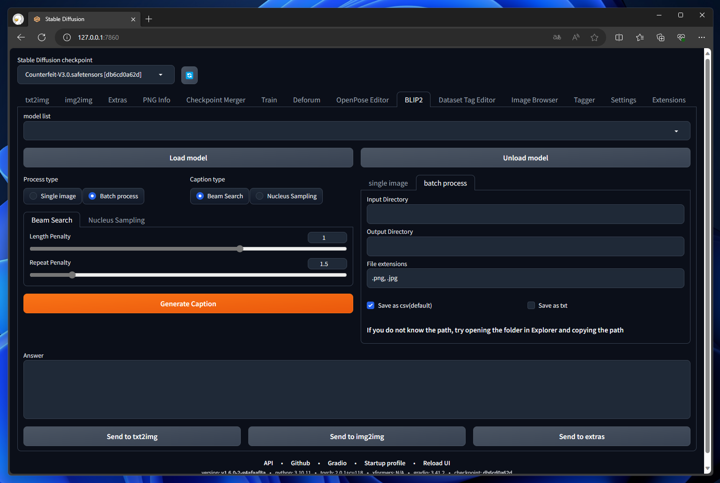This screenshot has width=720, height=483.
Task: Select Beam Search caption type radio
Action: tap(219, 196)
